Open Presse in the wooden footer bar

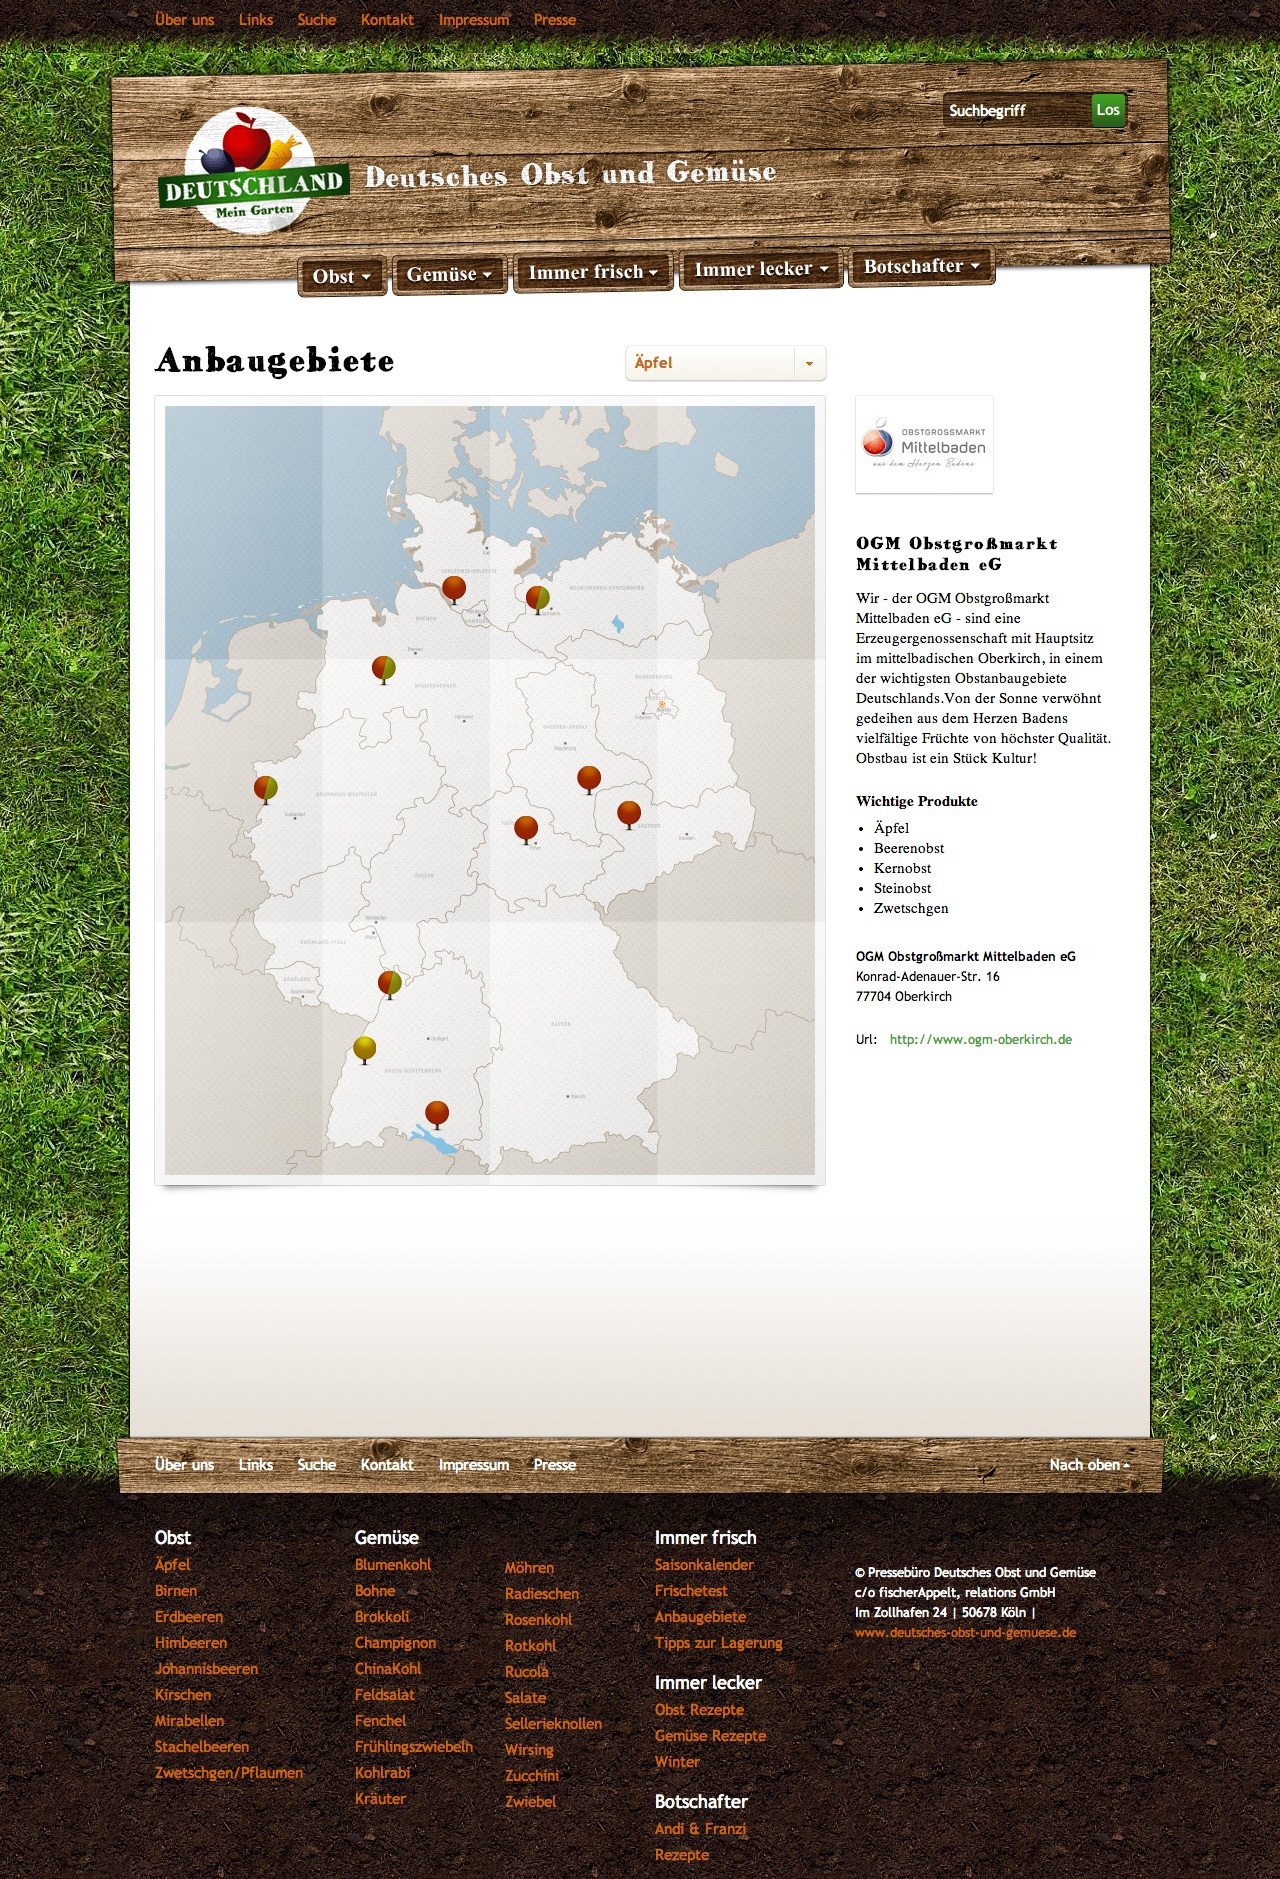[x=555, y=1464]
